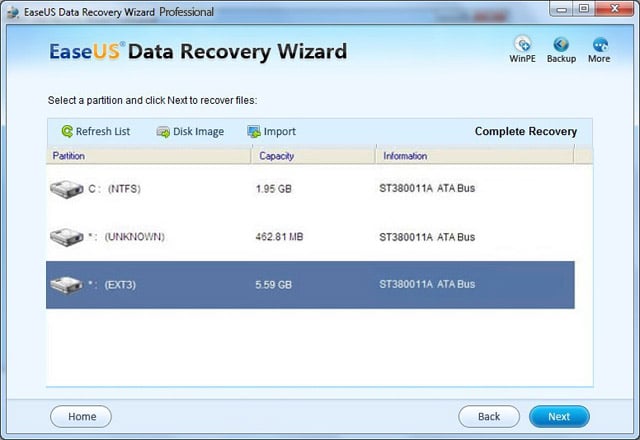Sort by the Information column header

click(474, 156)
